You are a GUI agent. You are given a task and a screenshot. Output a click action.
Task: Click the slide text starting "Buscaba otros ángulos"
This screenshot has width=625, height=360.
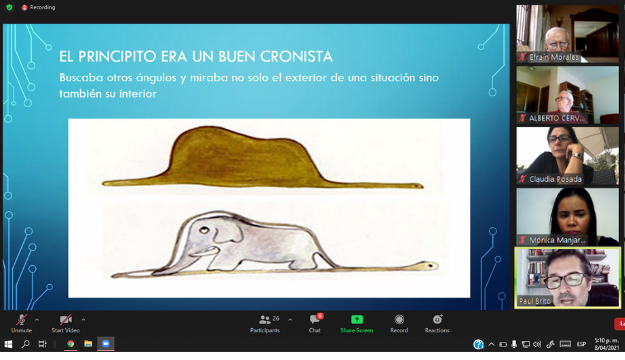(x=249, y=85)
